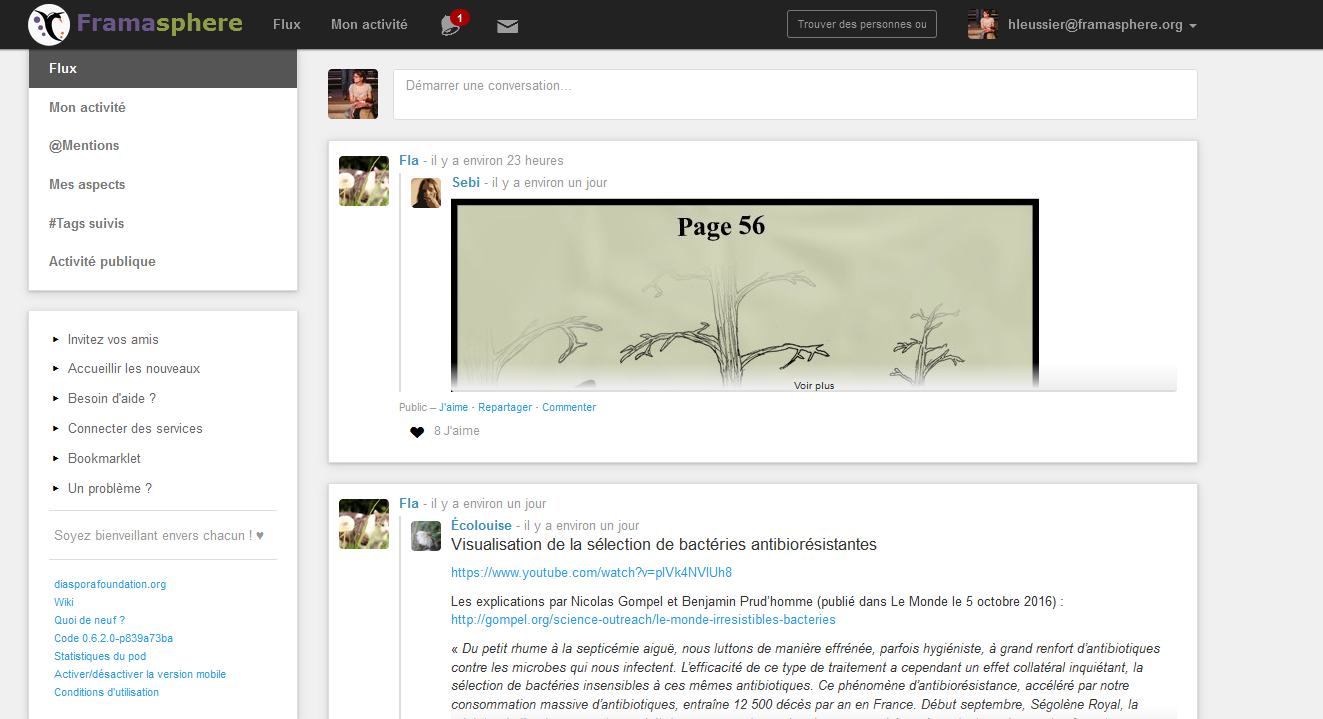Open Fla's avatar on the first post
The image size is (1323, 719).
pyautogui.click(x=364, y=181)
